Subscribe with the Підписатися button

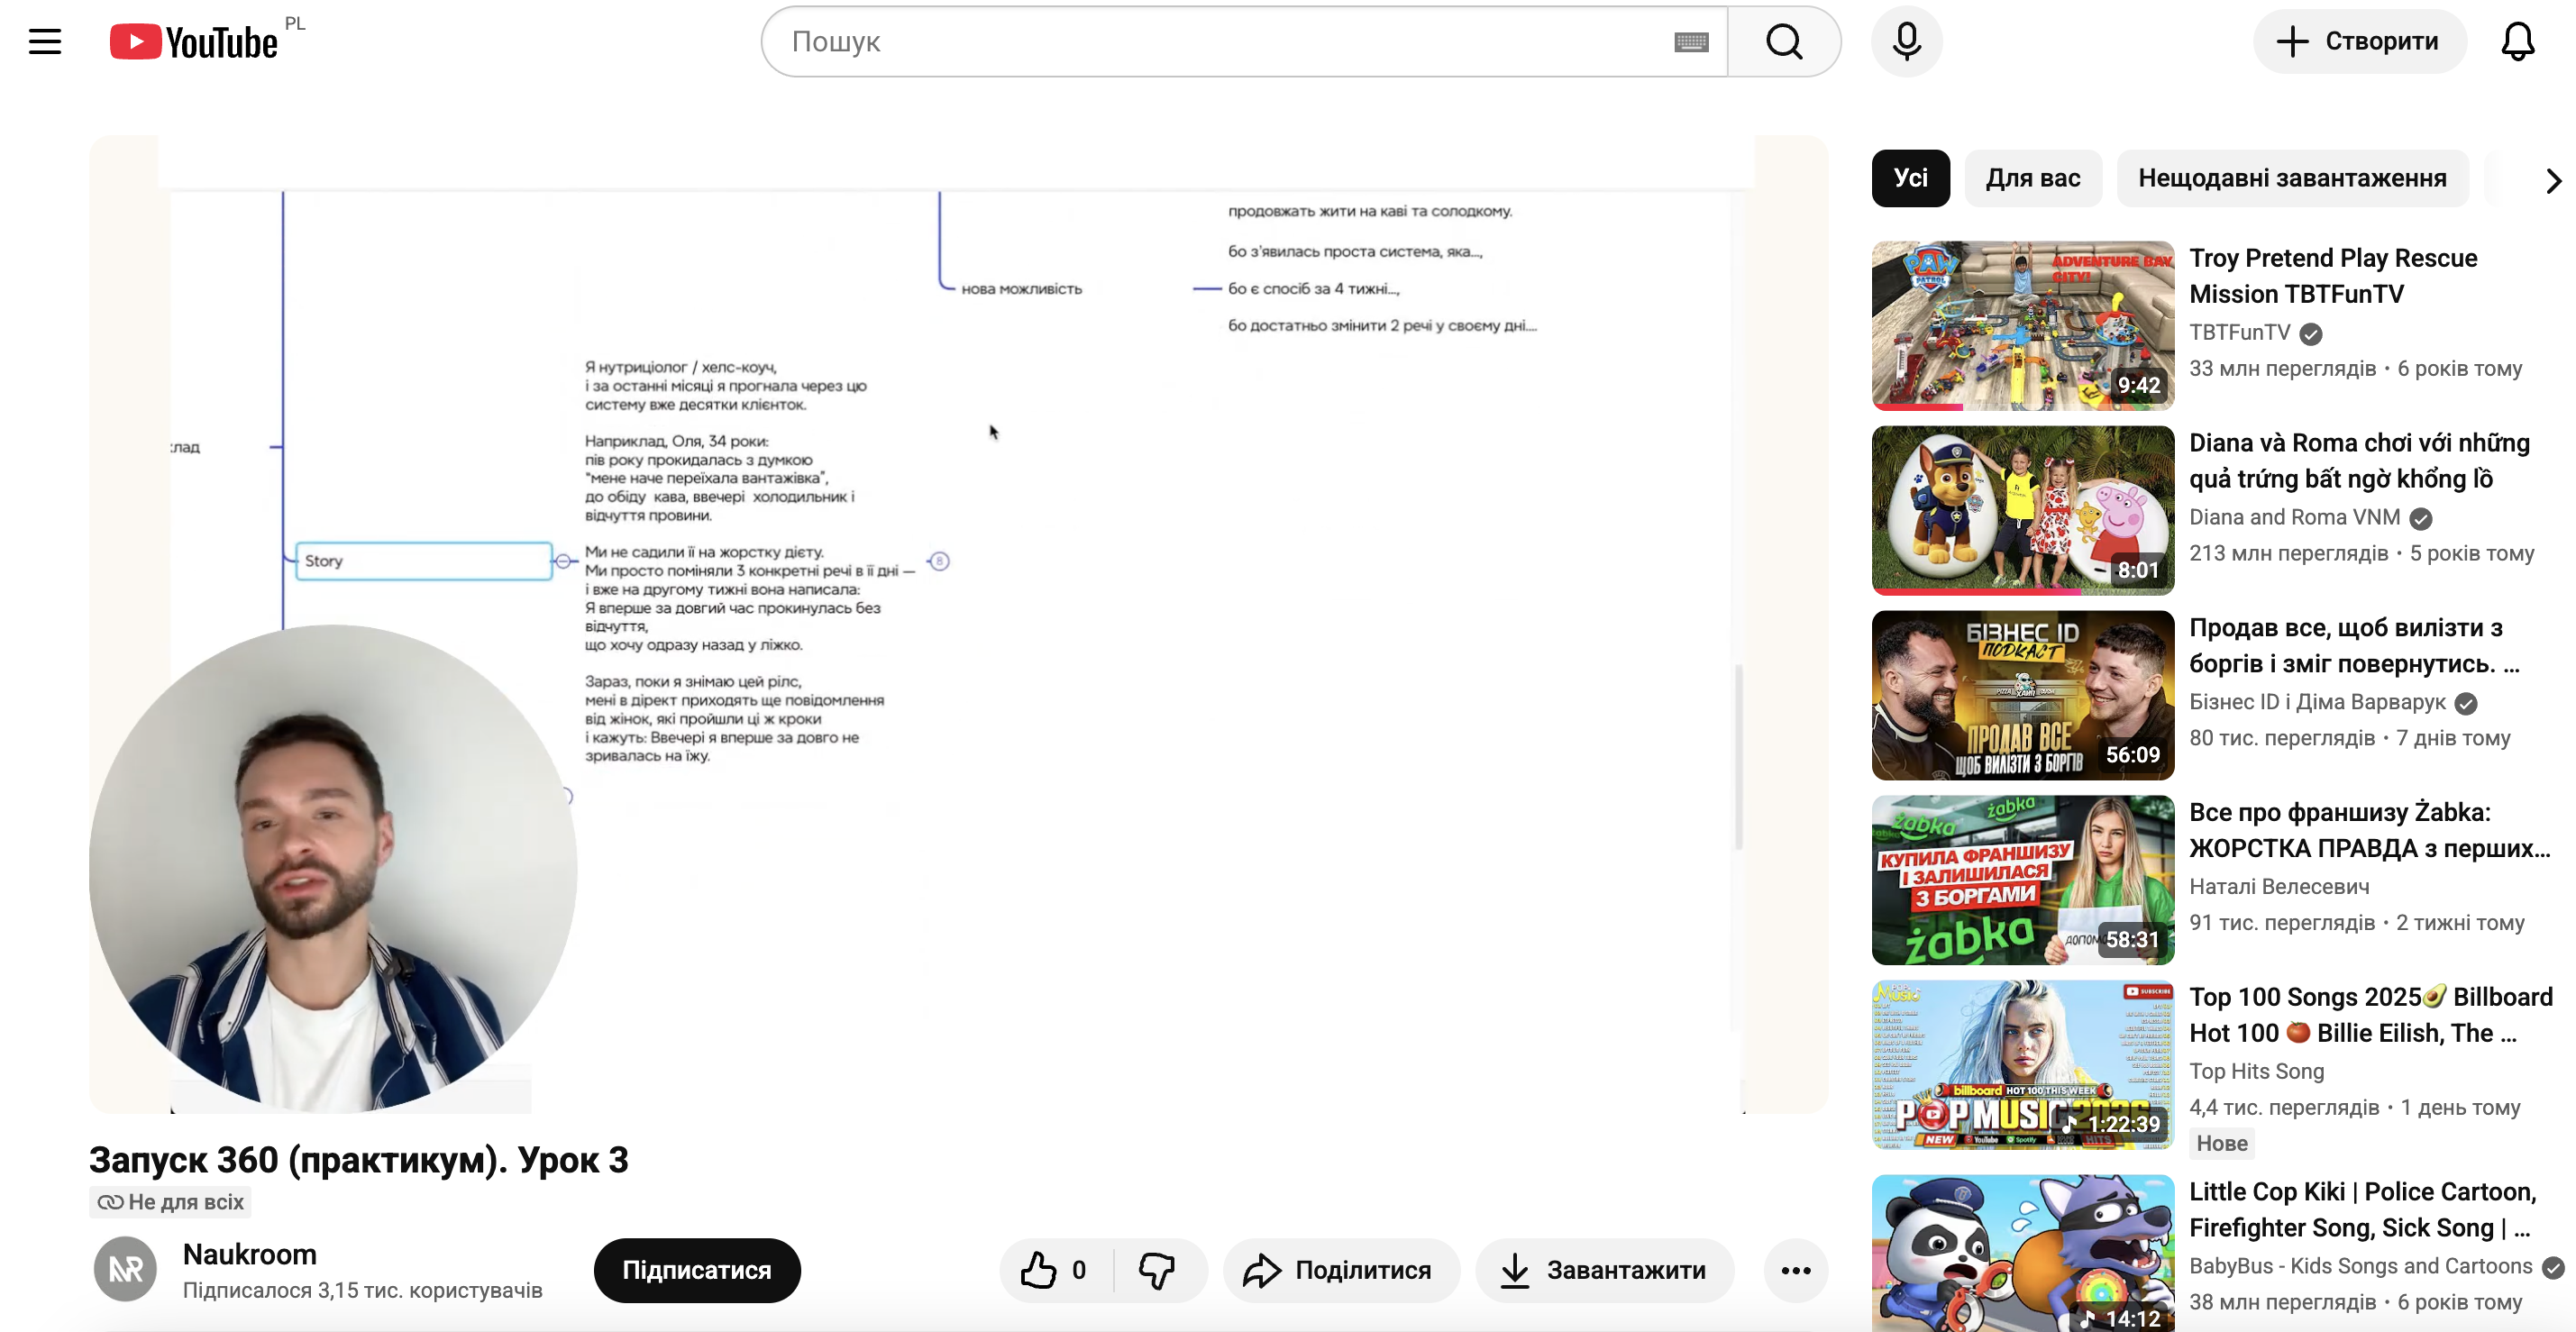pos(697,1270)
